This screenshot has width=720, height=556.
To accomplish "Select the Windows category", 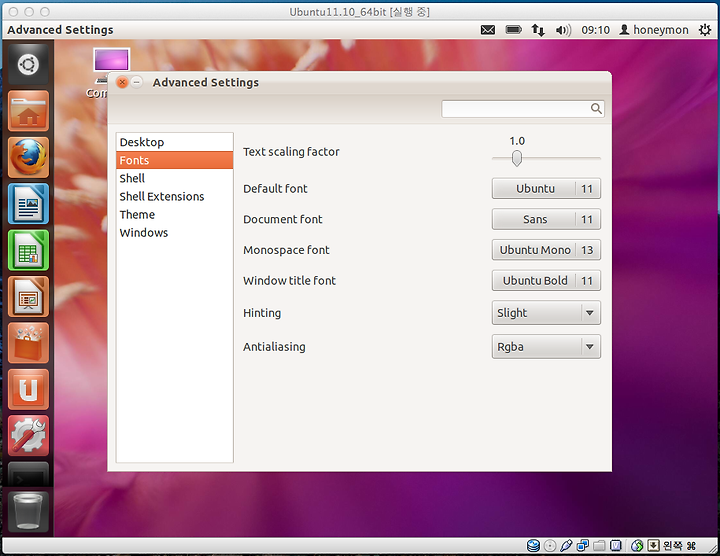I will point(174,233).
